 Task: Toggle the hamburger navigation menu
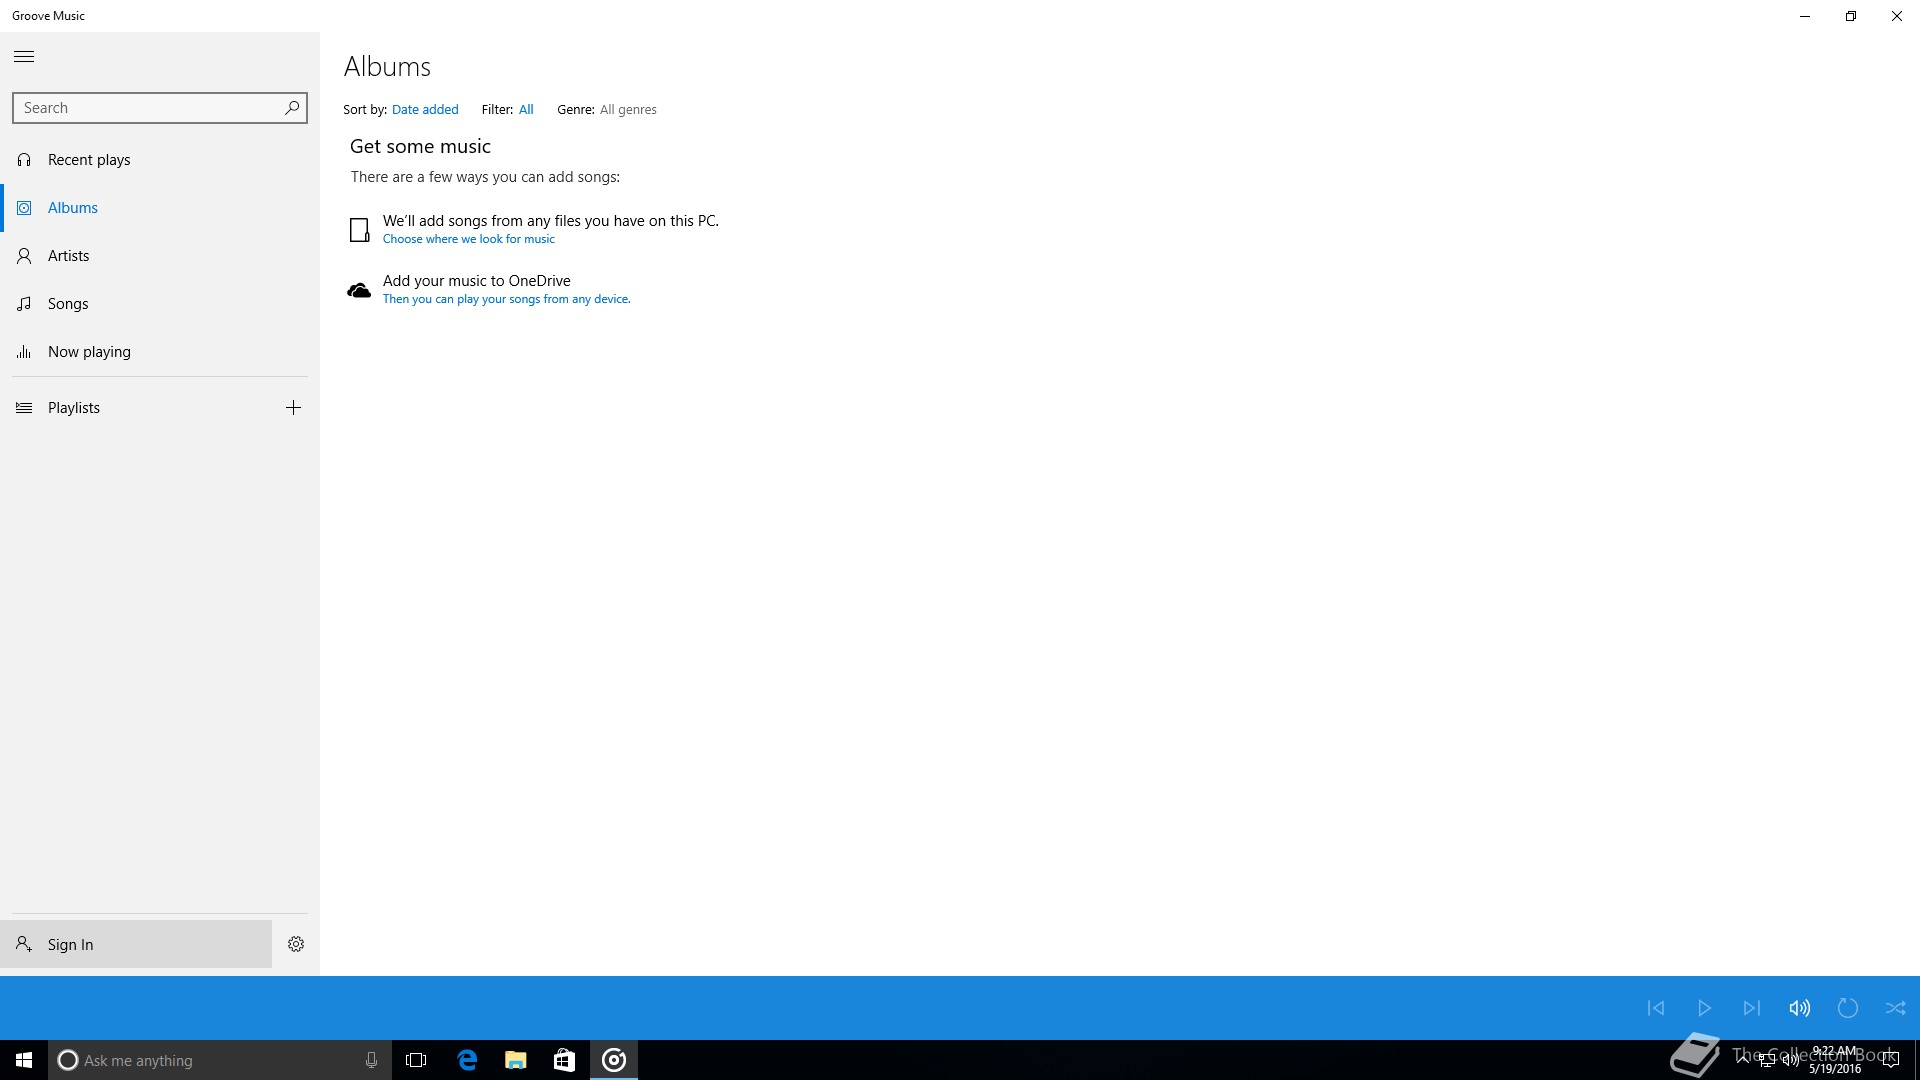[24, 57]
